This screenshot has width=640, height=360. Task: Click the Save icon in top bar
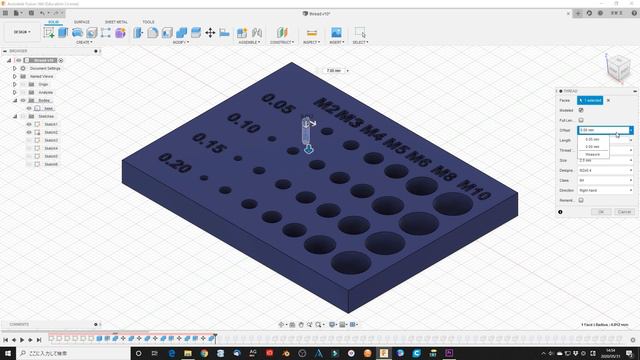(31, 13)
